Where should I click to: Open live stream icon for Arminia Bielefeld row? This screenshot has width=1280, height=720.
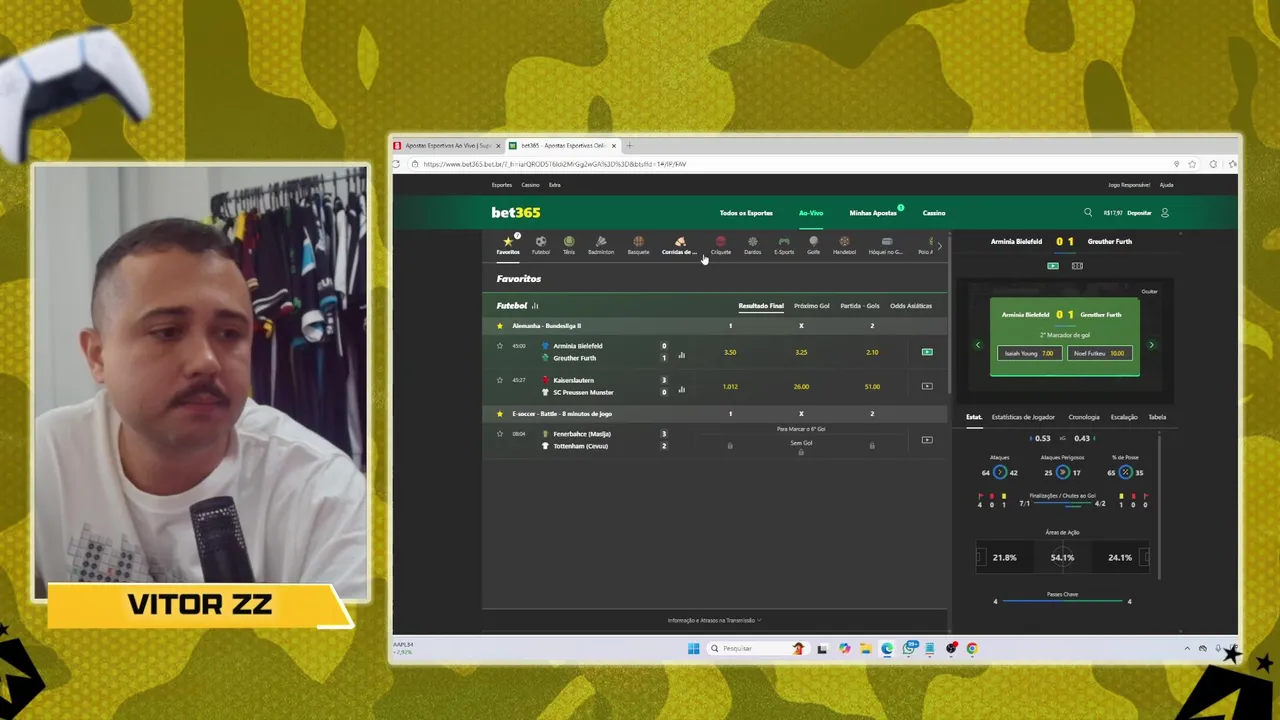click(927, 352)
